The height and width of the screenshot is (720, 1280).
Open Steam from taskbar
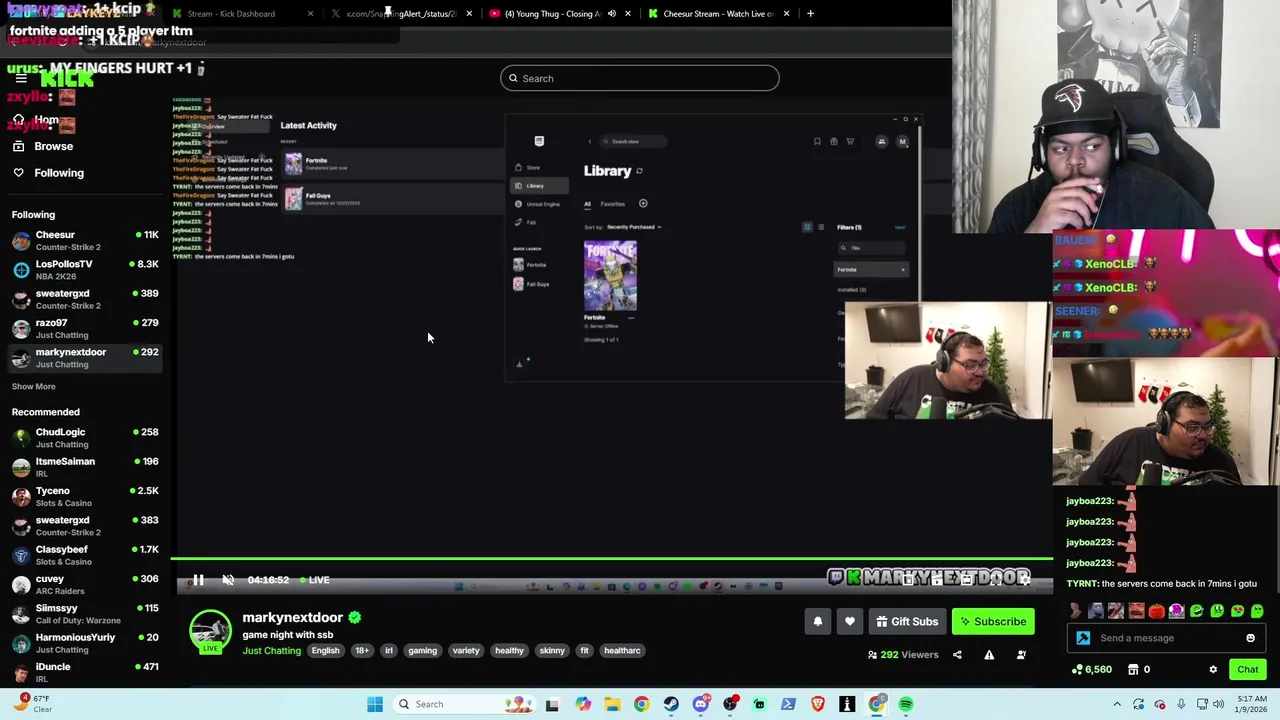pos(671,704)
